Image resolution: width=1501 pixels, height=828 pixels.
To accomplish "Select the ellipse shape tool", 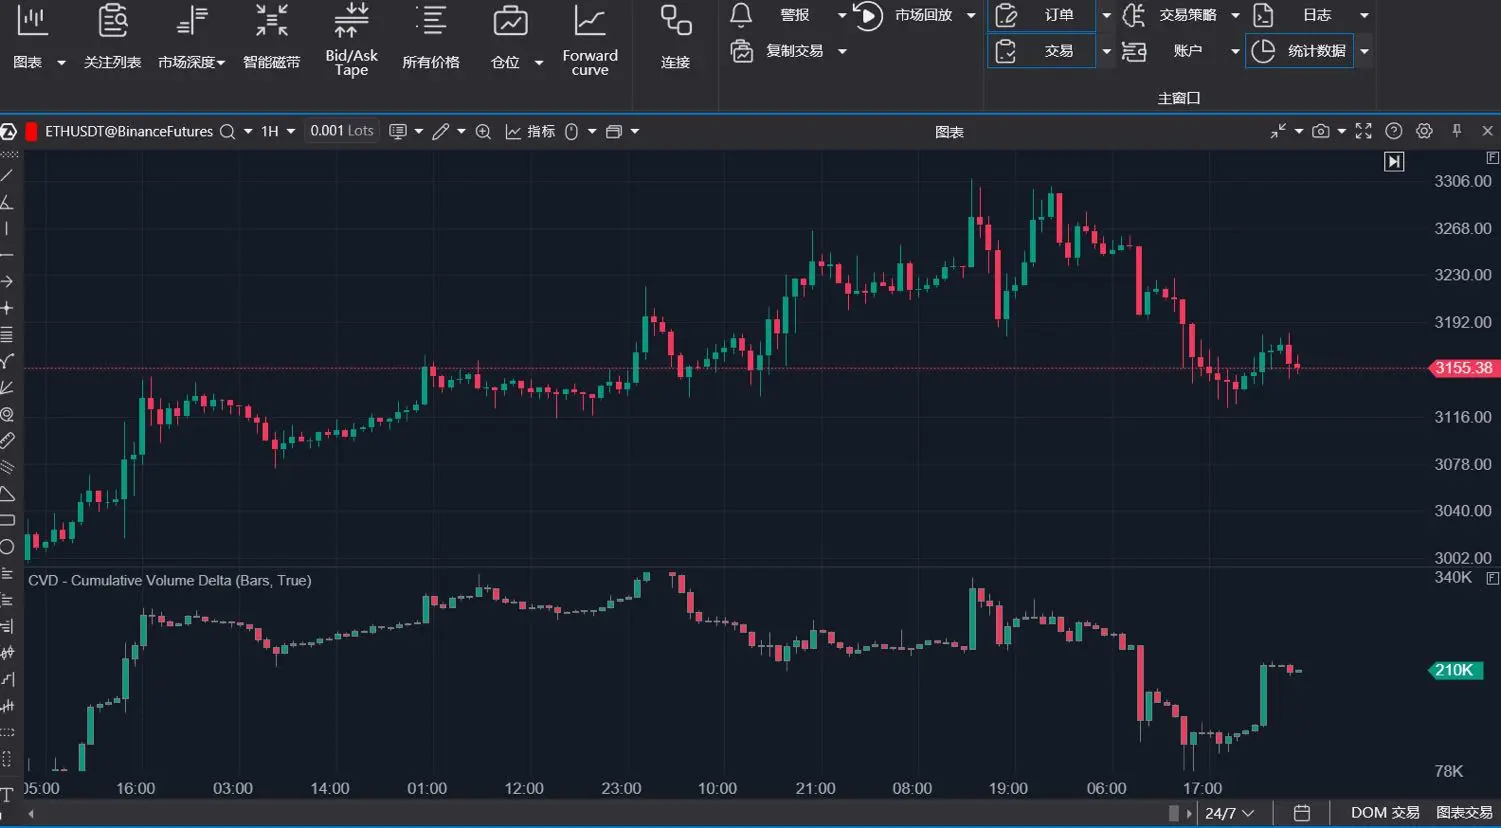I will [x=7, y=547].
